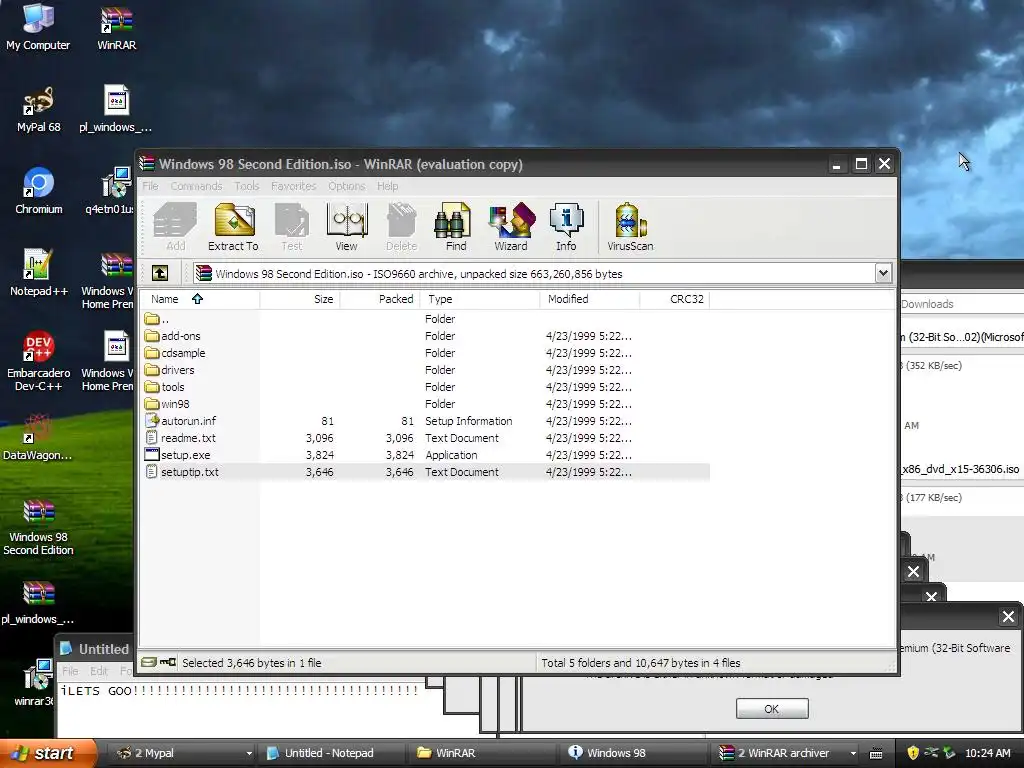Click the status bar key icon
The image size is (1024, 768).
(x=168, y=662)
